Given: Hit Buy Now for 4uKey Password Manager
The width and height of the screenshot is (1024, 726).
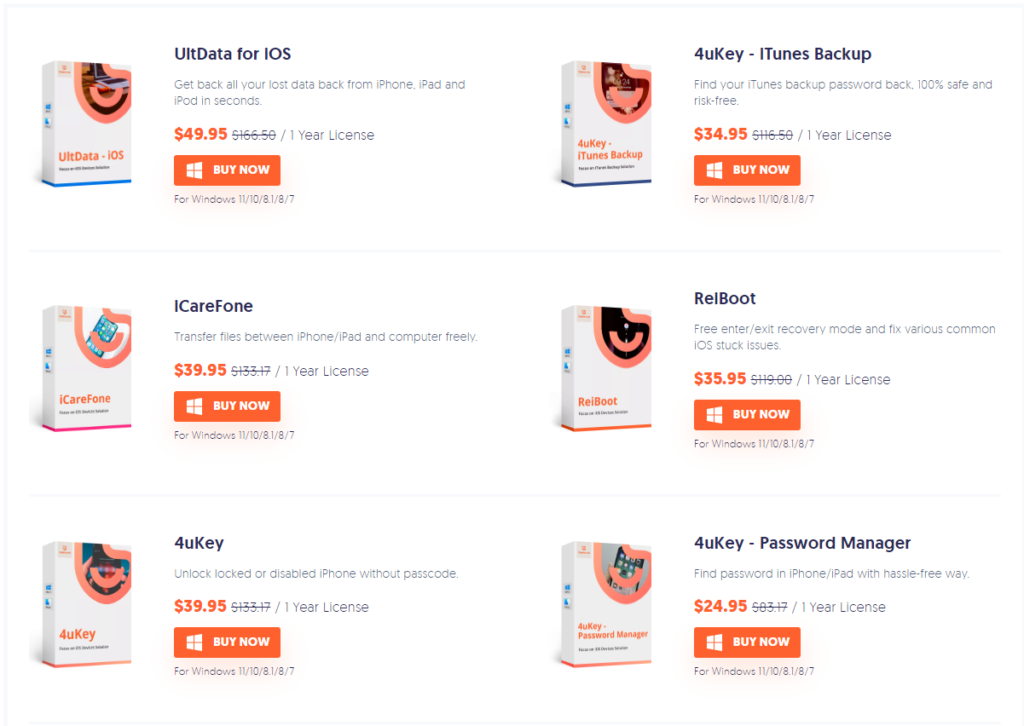Looking at the screenshot, I should click(x=747, y=642).
